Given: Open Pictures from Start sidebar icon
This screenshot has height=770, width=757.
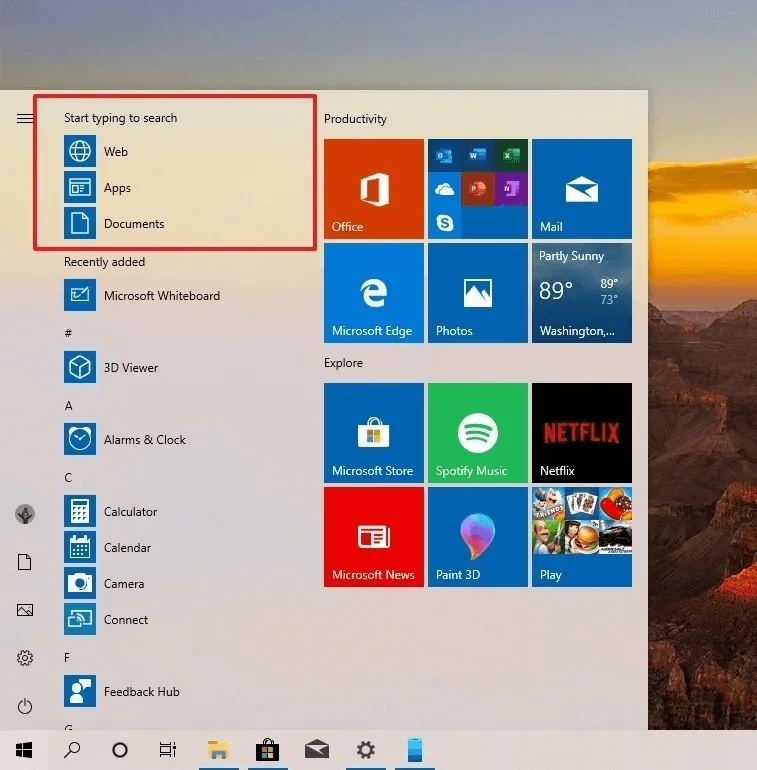Looking at the screenshot, I should click(25, 610).
